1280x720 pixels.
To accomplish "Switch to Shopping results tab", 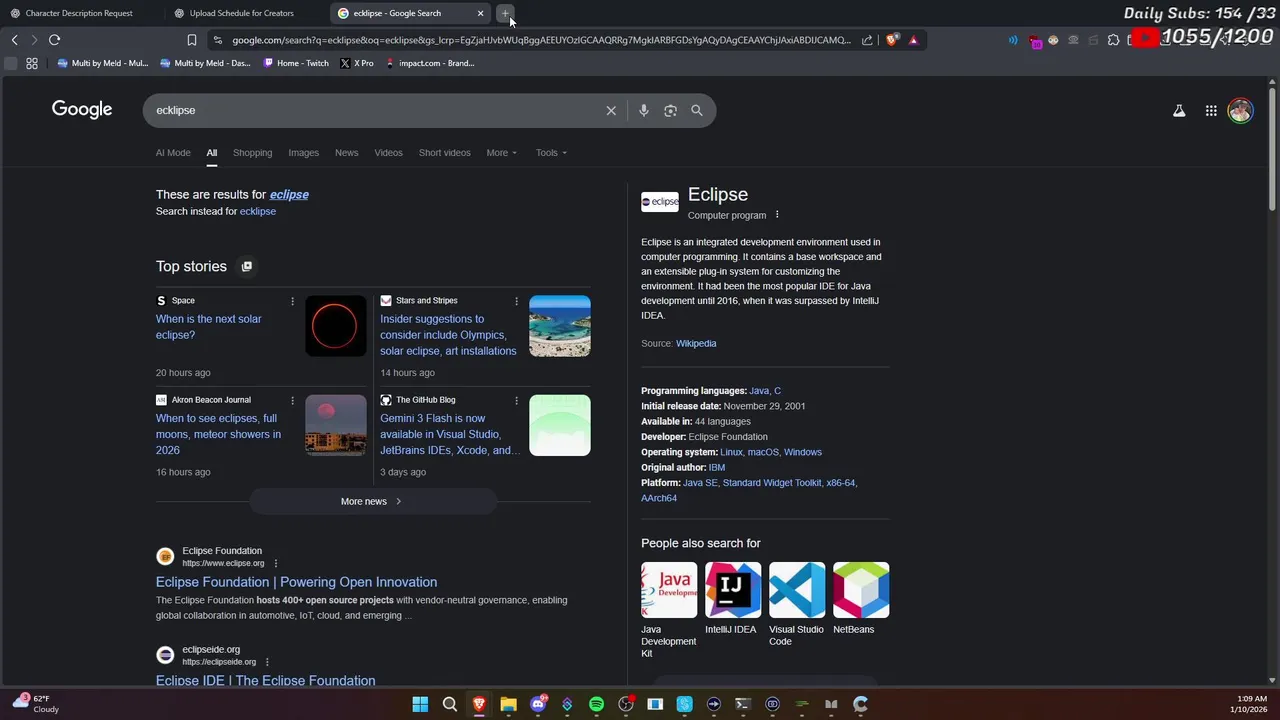I will pyautogui.click(x=252, y=153).
